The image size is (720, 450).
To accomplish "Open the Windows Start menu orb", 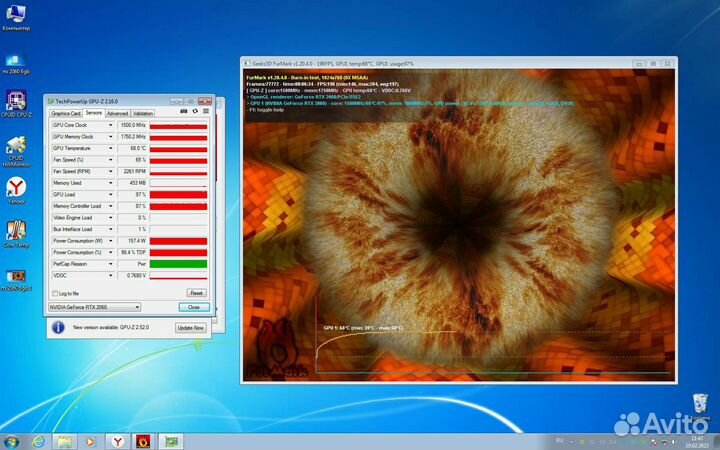I will pyautogui.click(x=11, y=442).
